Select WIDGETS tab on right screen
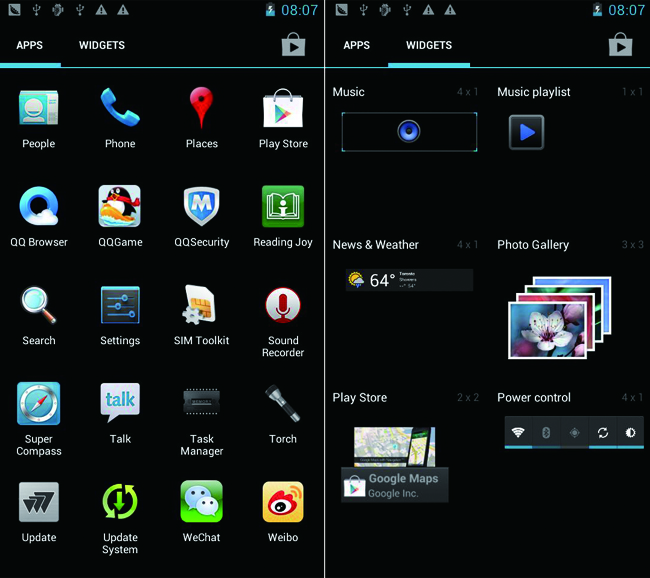 [x=429, y=45]
